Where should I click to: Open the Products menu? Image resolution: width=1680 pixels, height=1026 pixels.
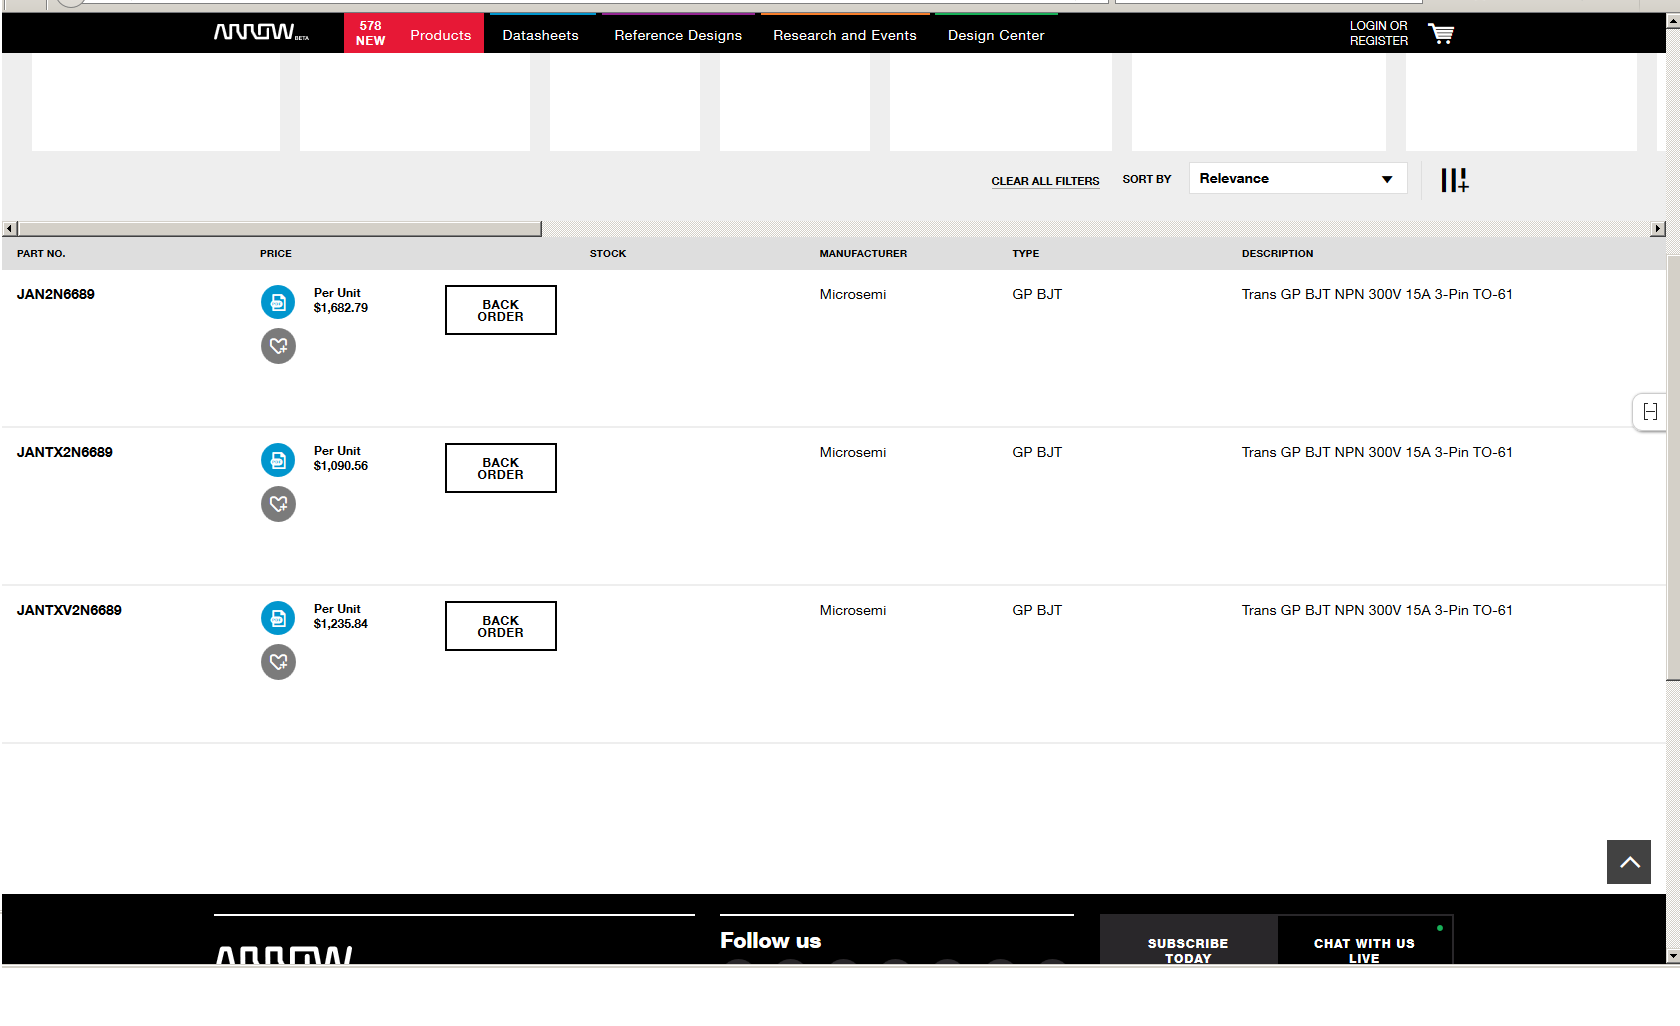tap(440, 35)
